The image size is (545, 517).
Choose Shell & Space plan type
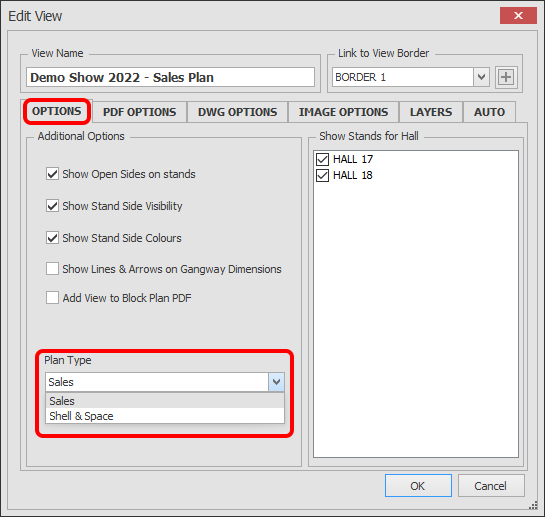[x=165, y=416]
